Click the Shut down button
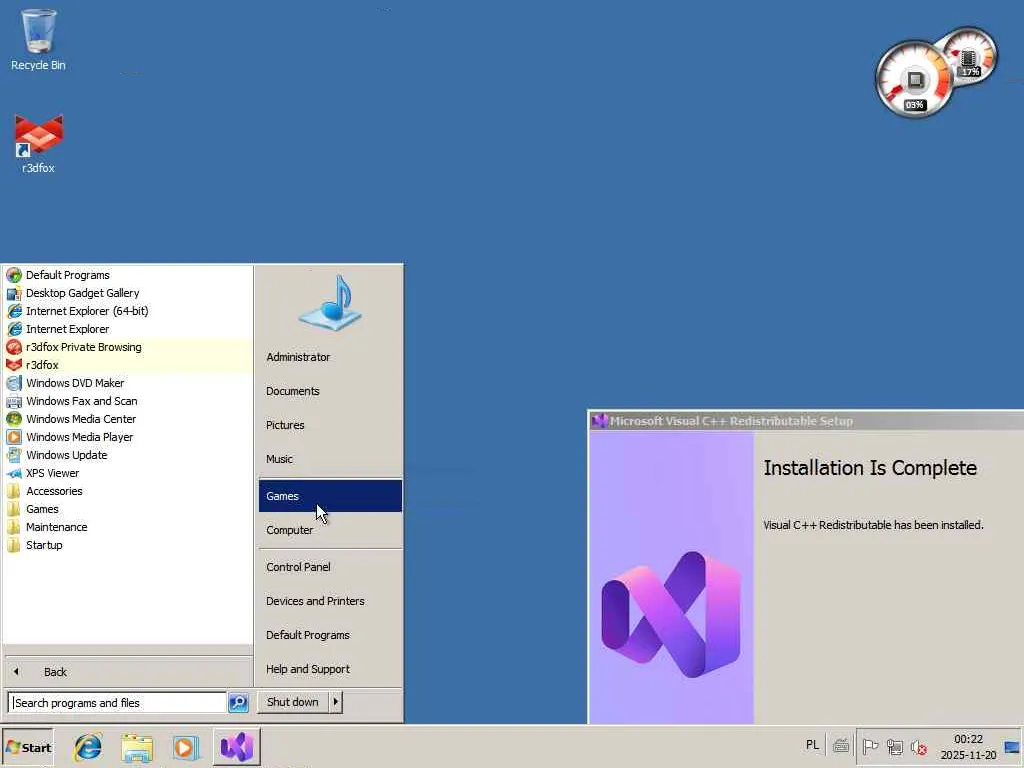The image size is (1024, 768). point(293,702)
